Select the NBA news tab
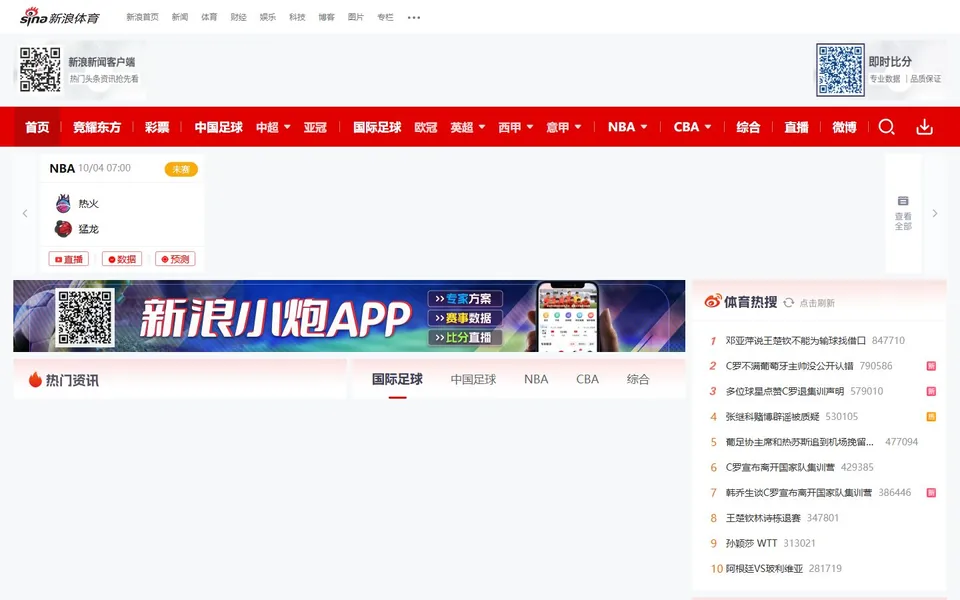 [x=536, y=379]
